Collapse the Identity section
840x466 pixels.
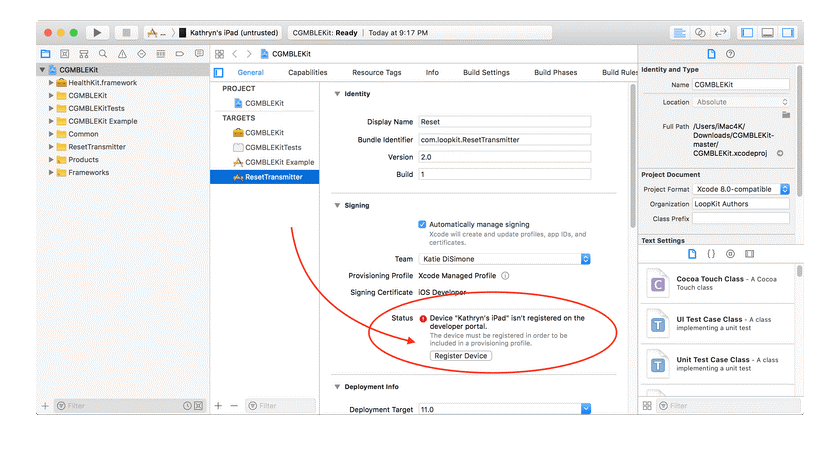tap(338, 94)
